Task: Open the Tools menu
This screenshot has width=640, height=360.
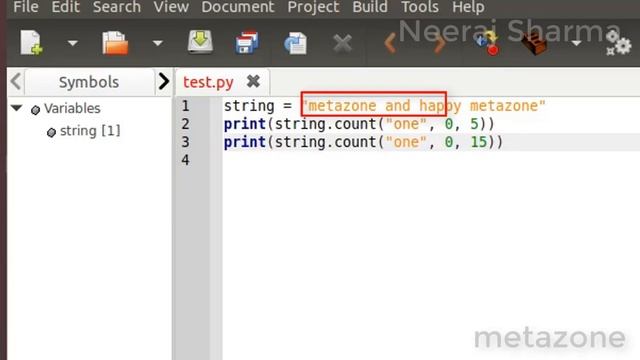Action: pos(420,7)
